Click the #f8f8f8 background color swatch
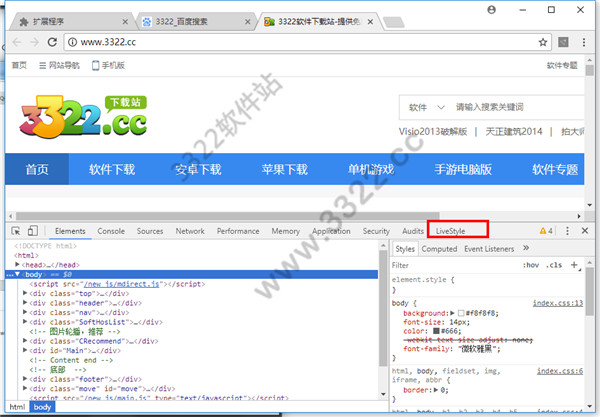Screen dimensions: 600x417 coord(461,313)
